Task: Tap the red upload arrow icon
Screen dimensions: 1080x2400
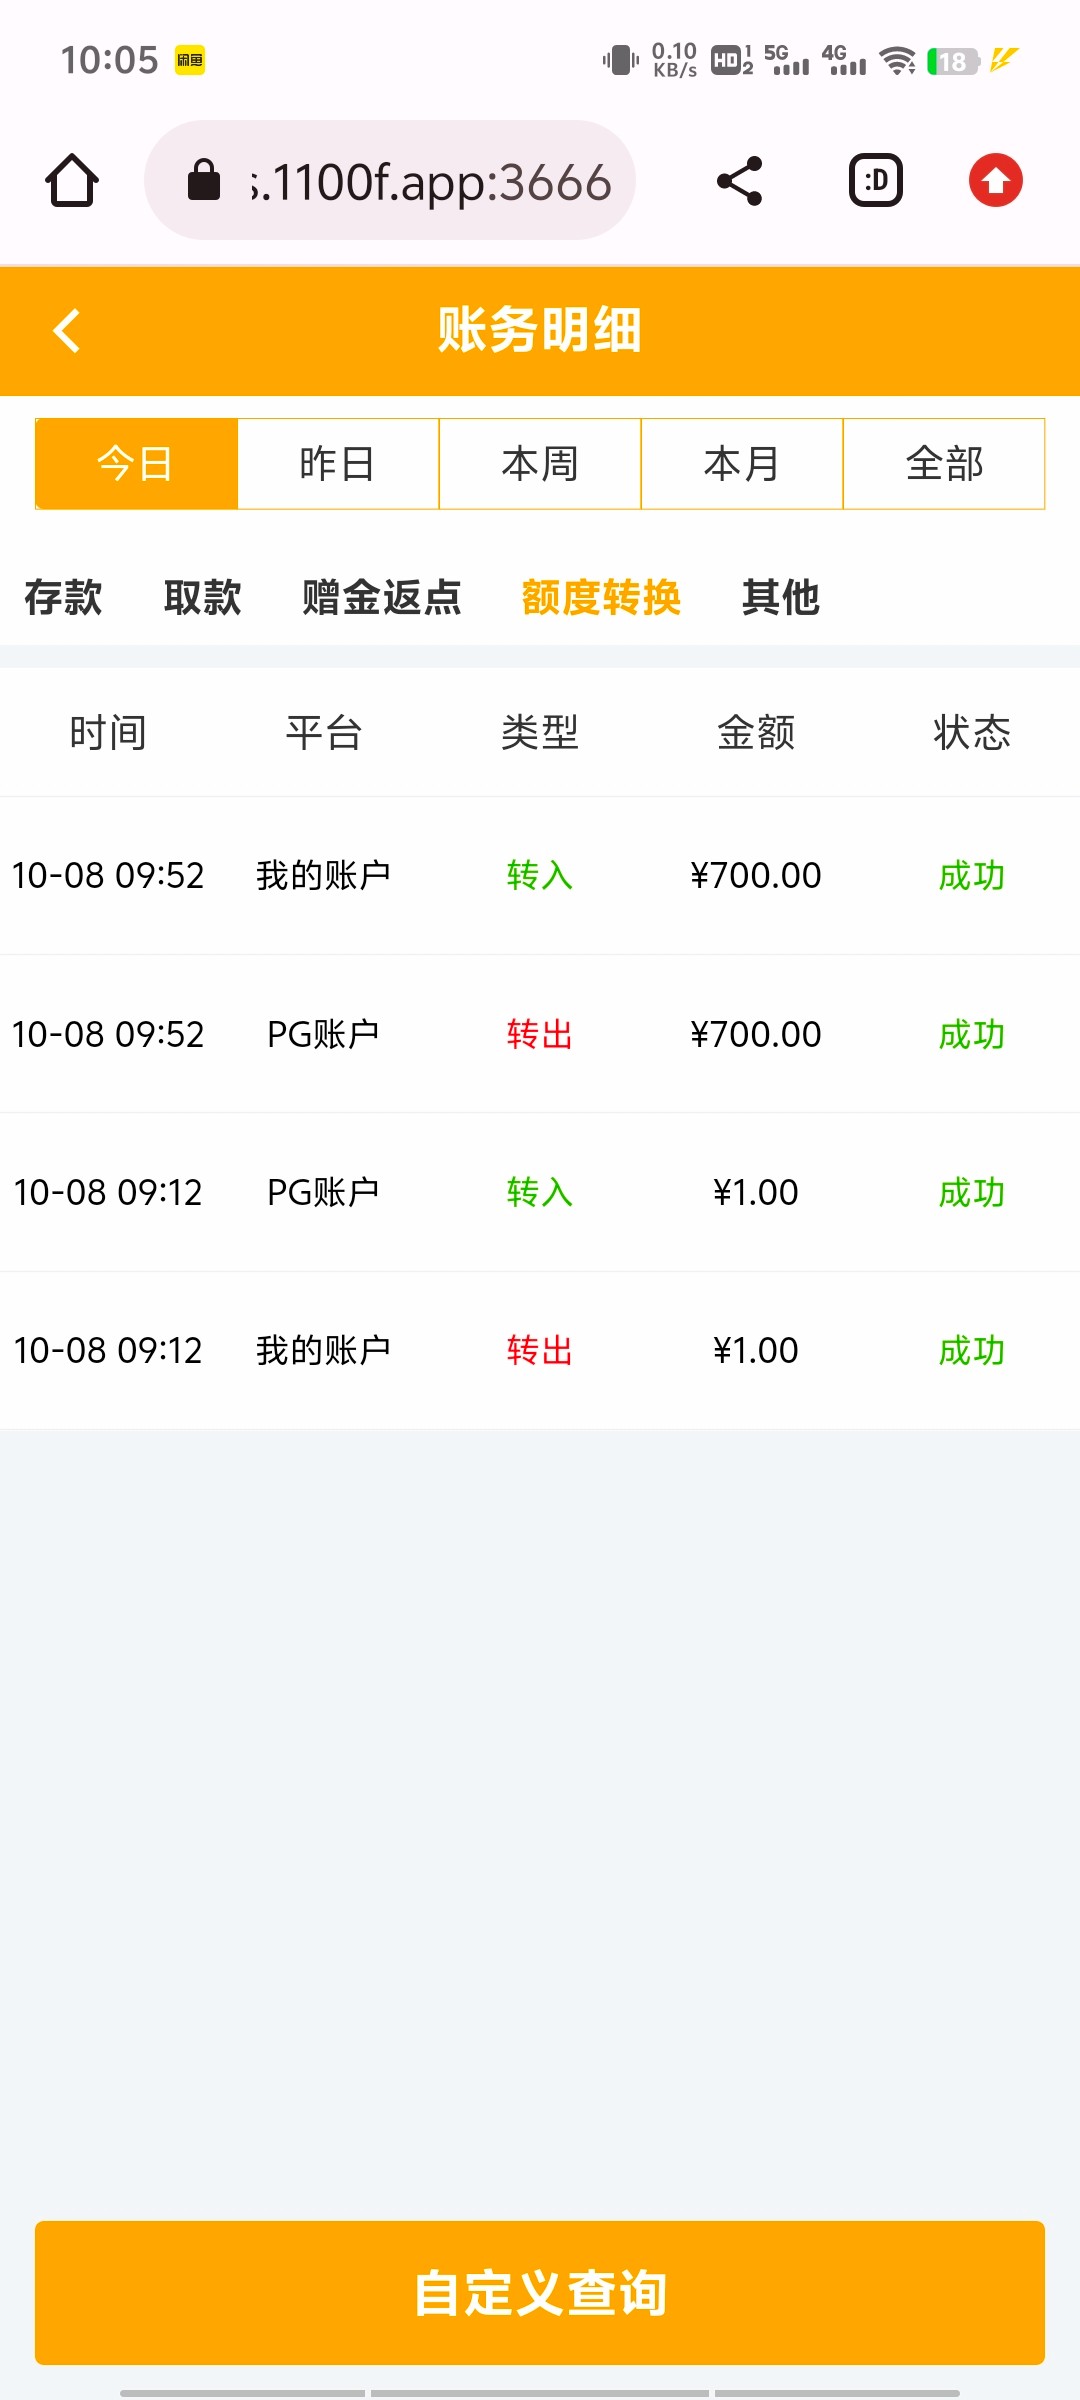Action: pyautogui.click(x=995, y=181)
